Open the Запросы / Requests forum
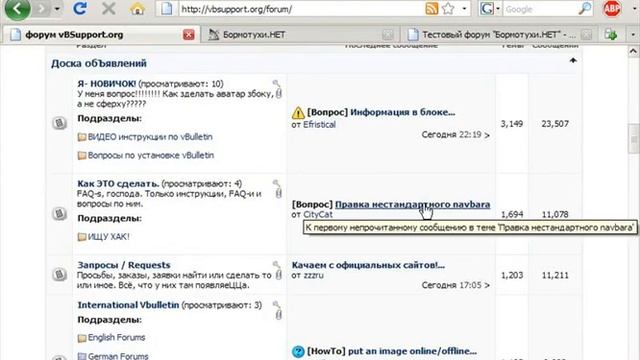 124,265
